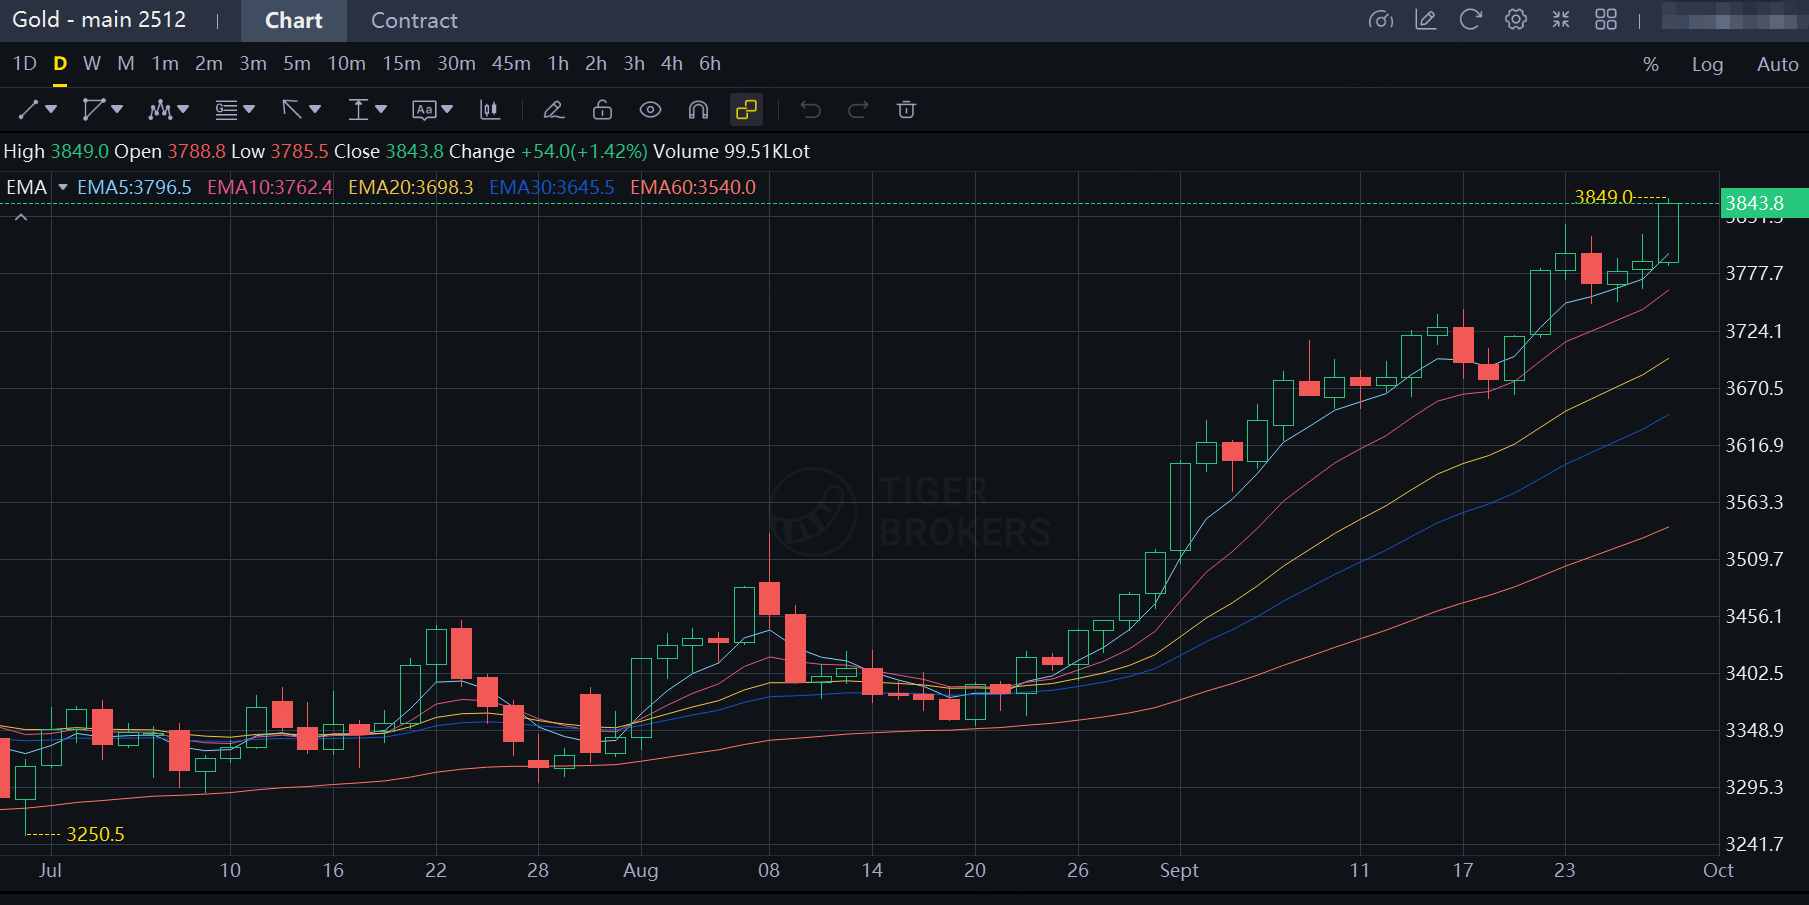Viewport: 1809px width, 905px height.
Task: Select the magnet snap tool
Action: 698,110
